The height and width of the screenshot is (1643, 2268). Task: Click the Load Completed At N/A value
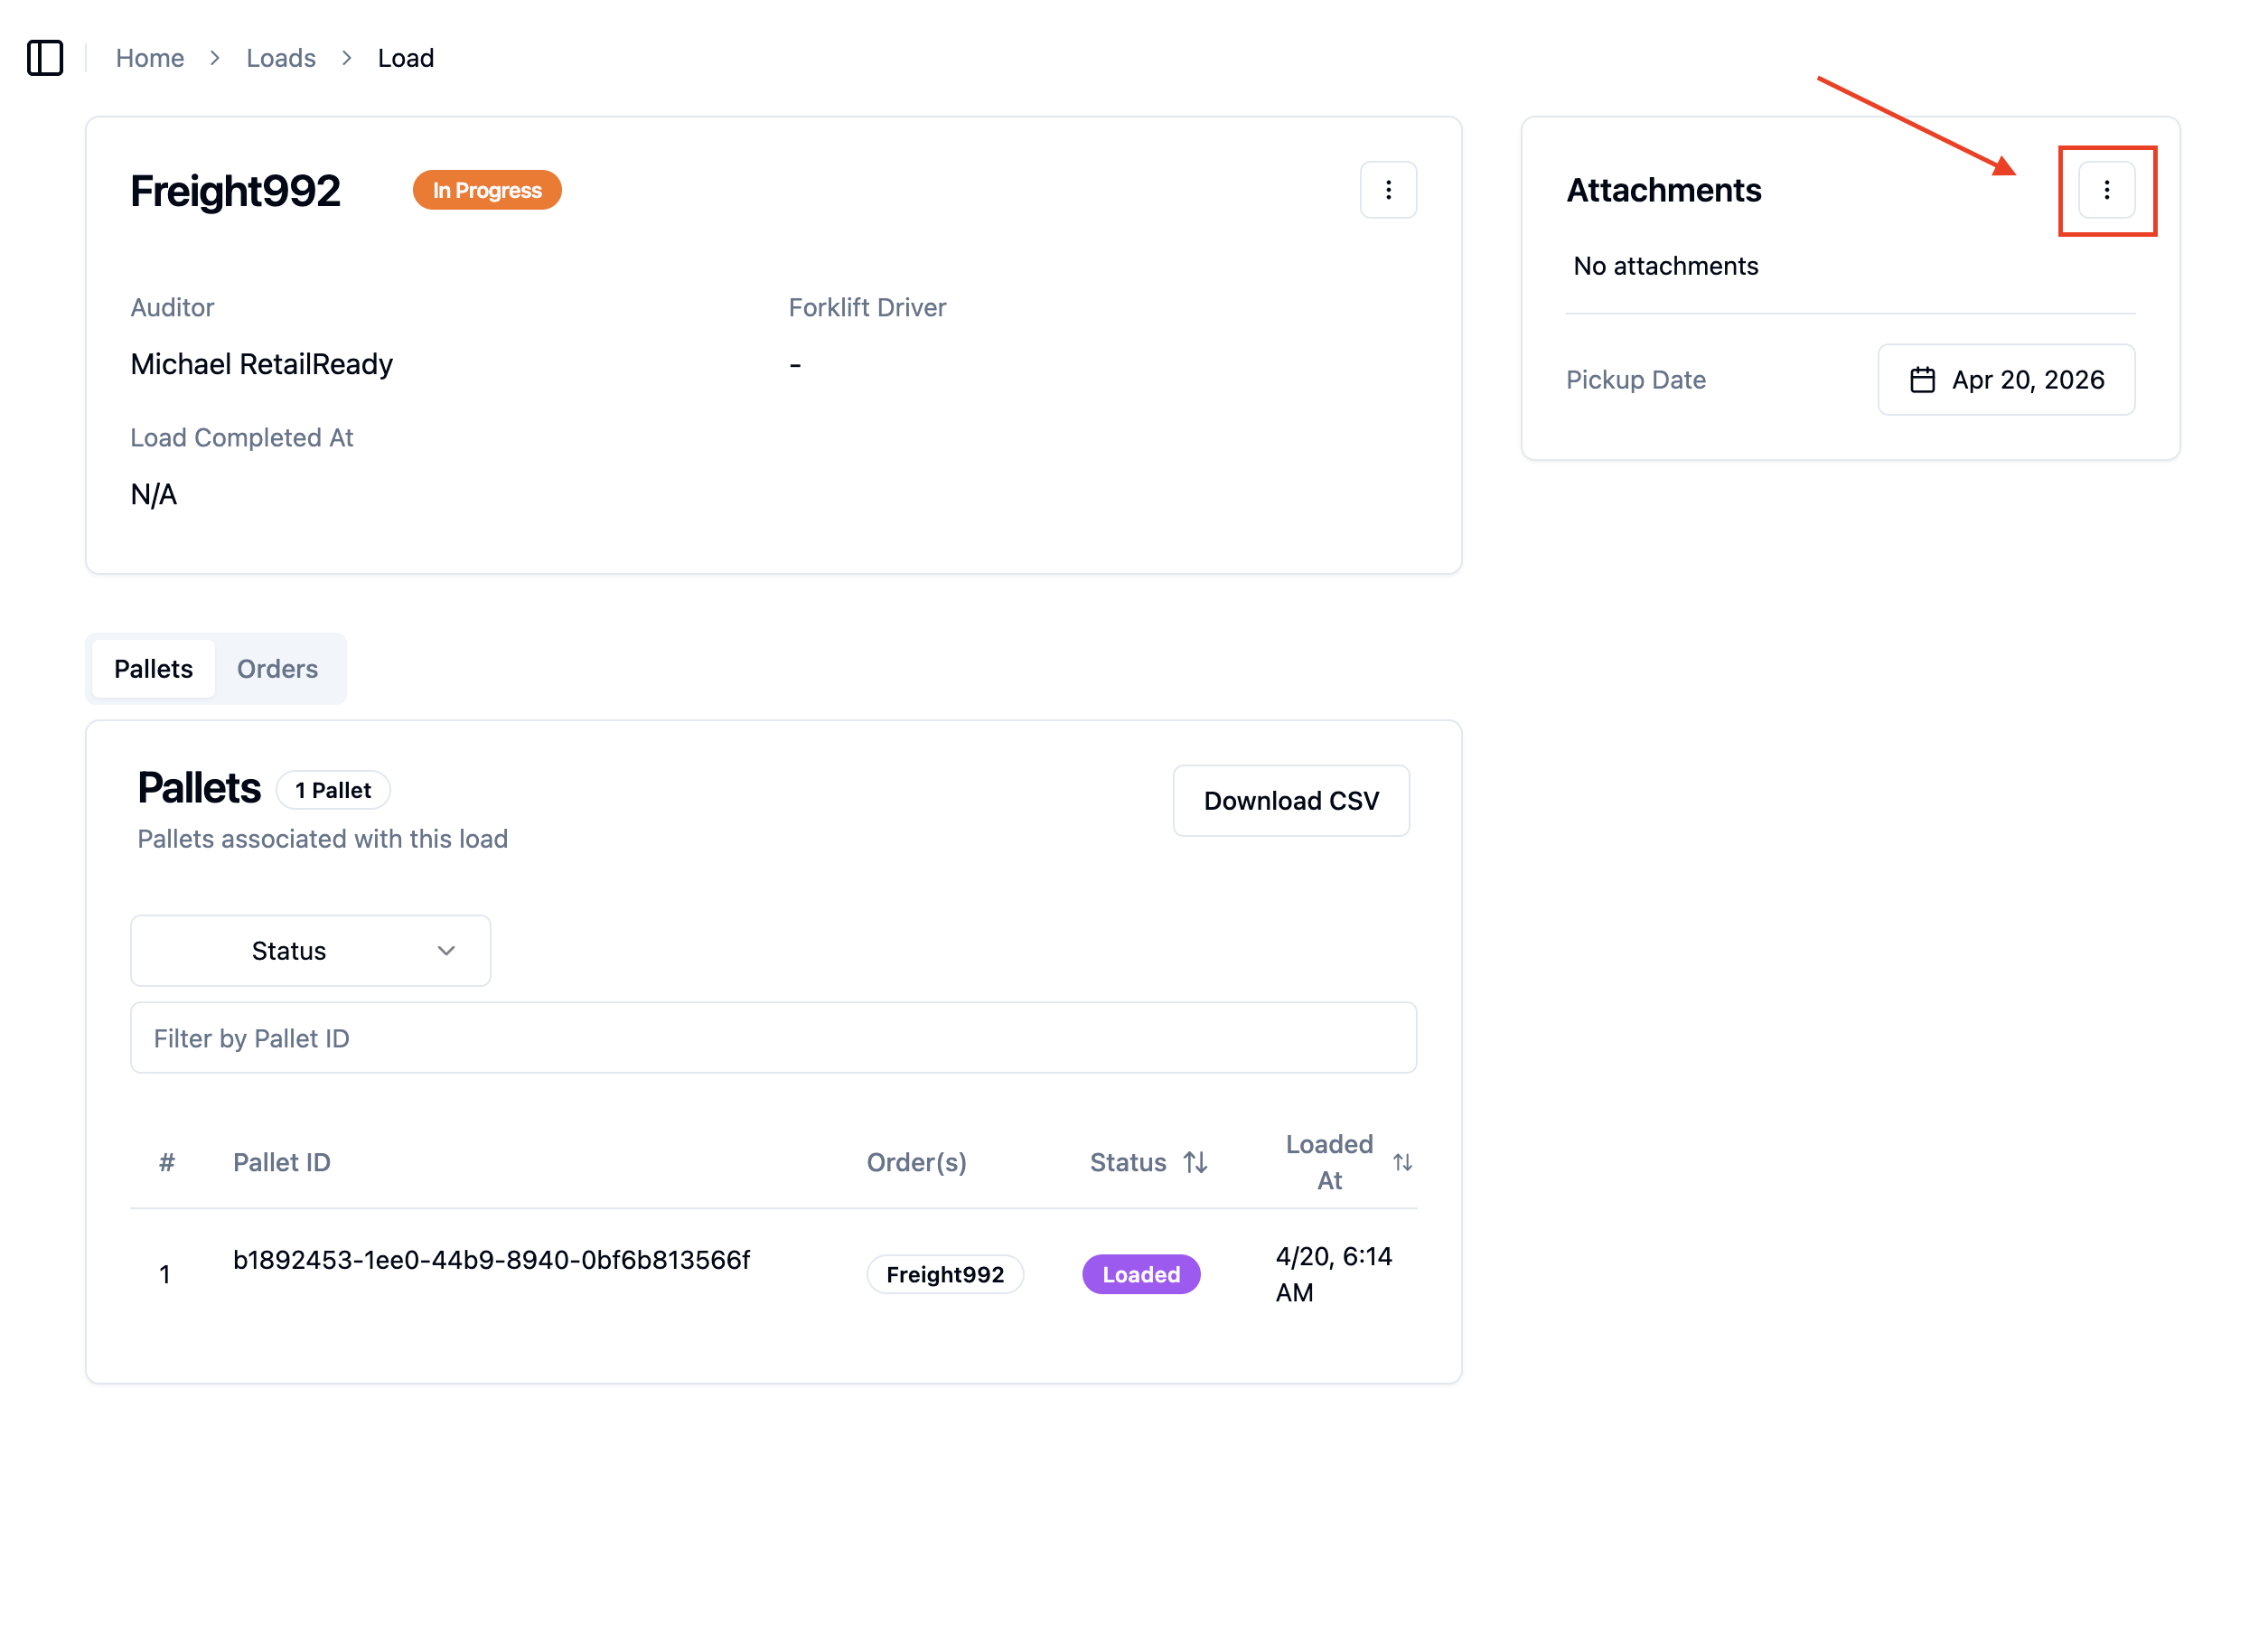154,494
